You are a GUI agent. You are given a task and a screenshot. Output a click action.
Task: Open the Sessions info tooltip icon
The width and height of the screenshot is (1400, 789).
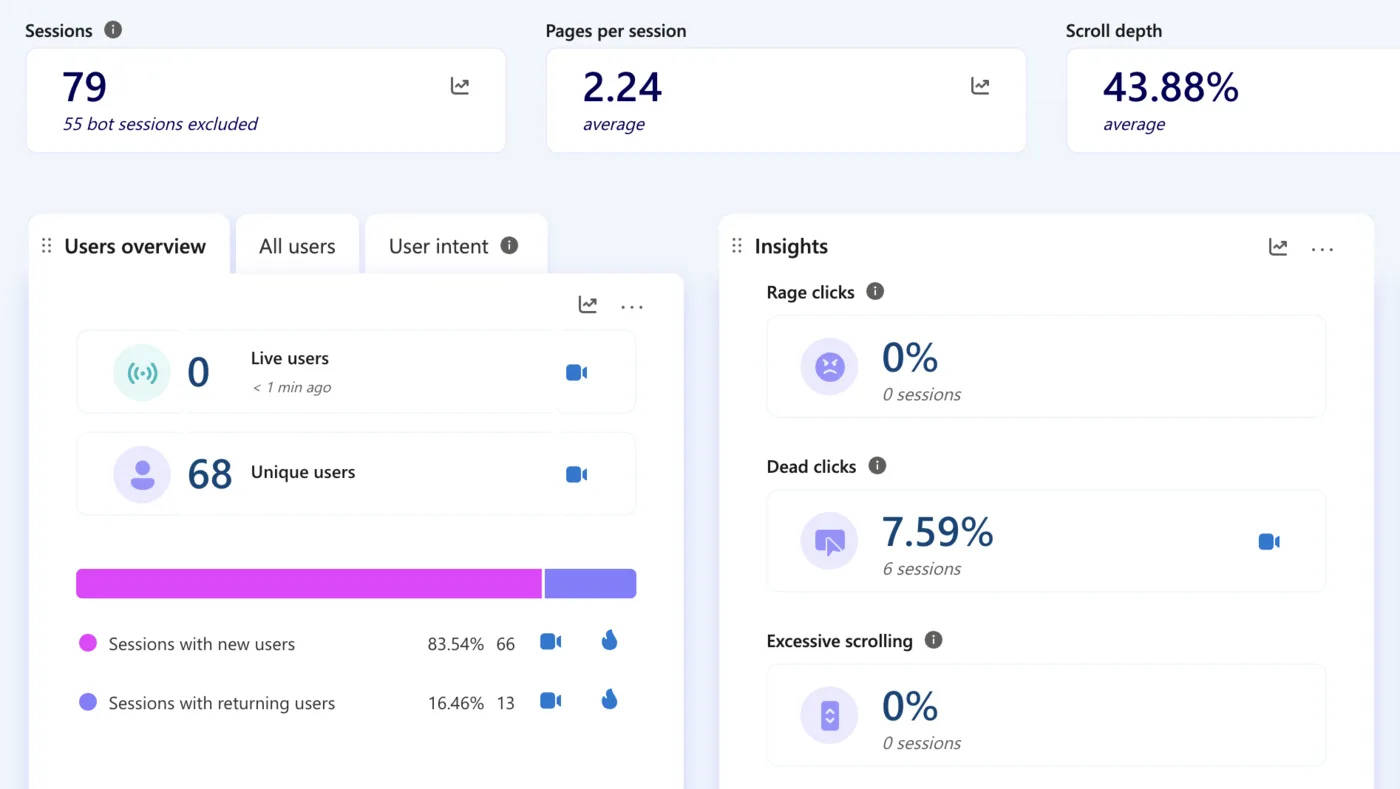click(113, 30)
